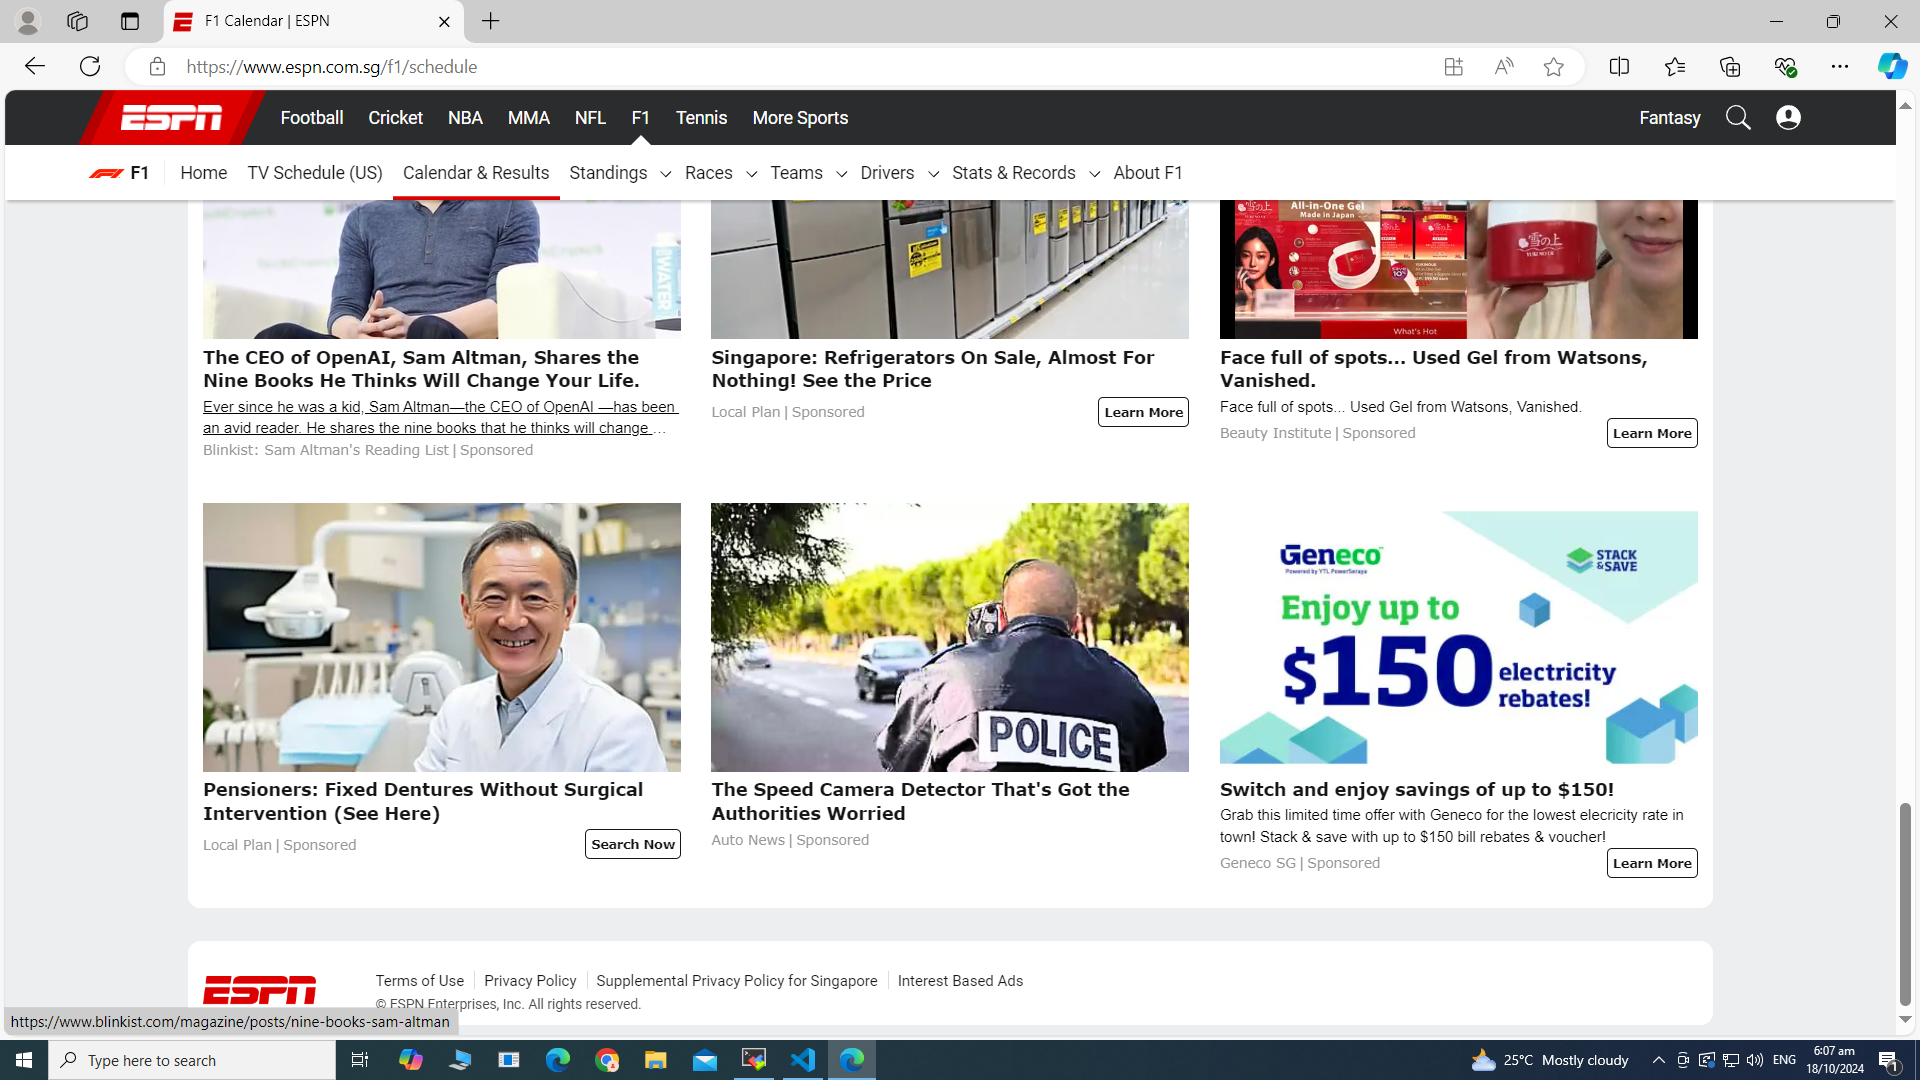
Task: Open Split screen icon
Action: 1619,67
